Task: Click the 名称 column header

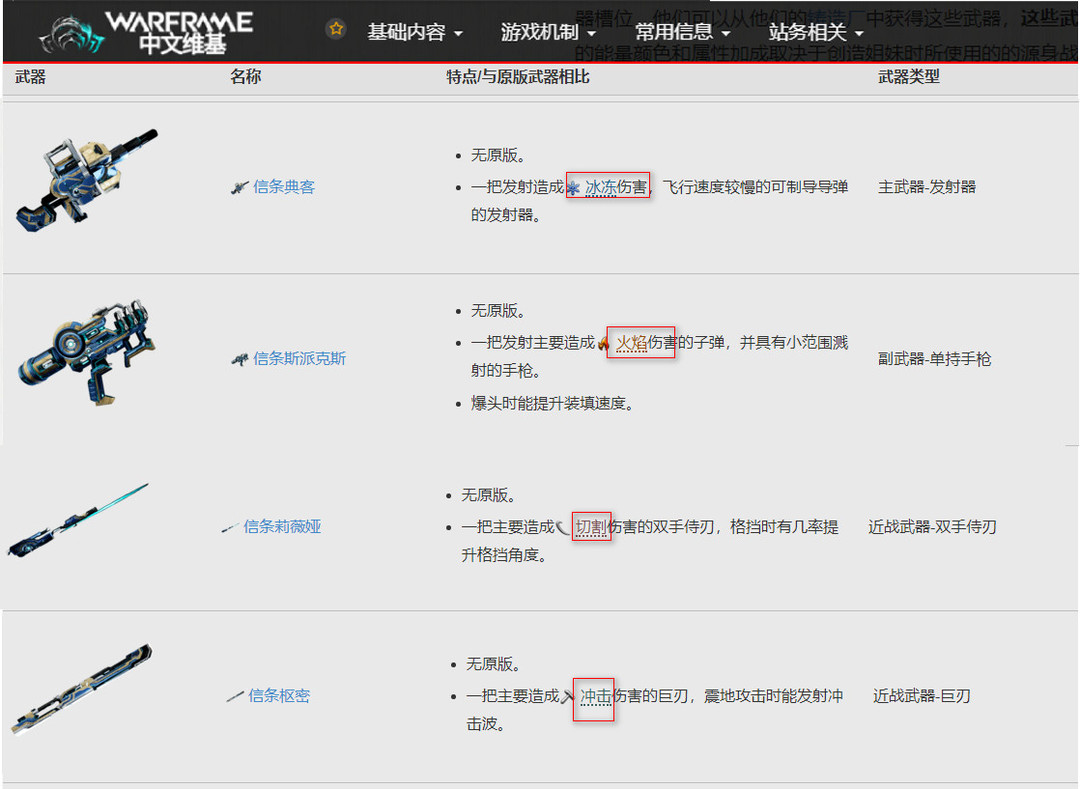Action: click(x=246, y=76)
